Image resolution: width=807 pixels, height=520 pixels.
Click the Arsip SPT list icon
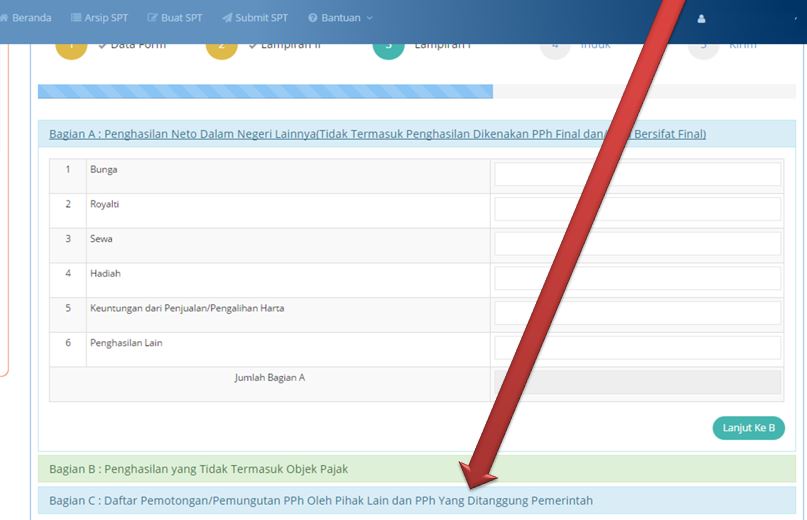[x=76, y=18]
